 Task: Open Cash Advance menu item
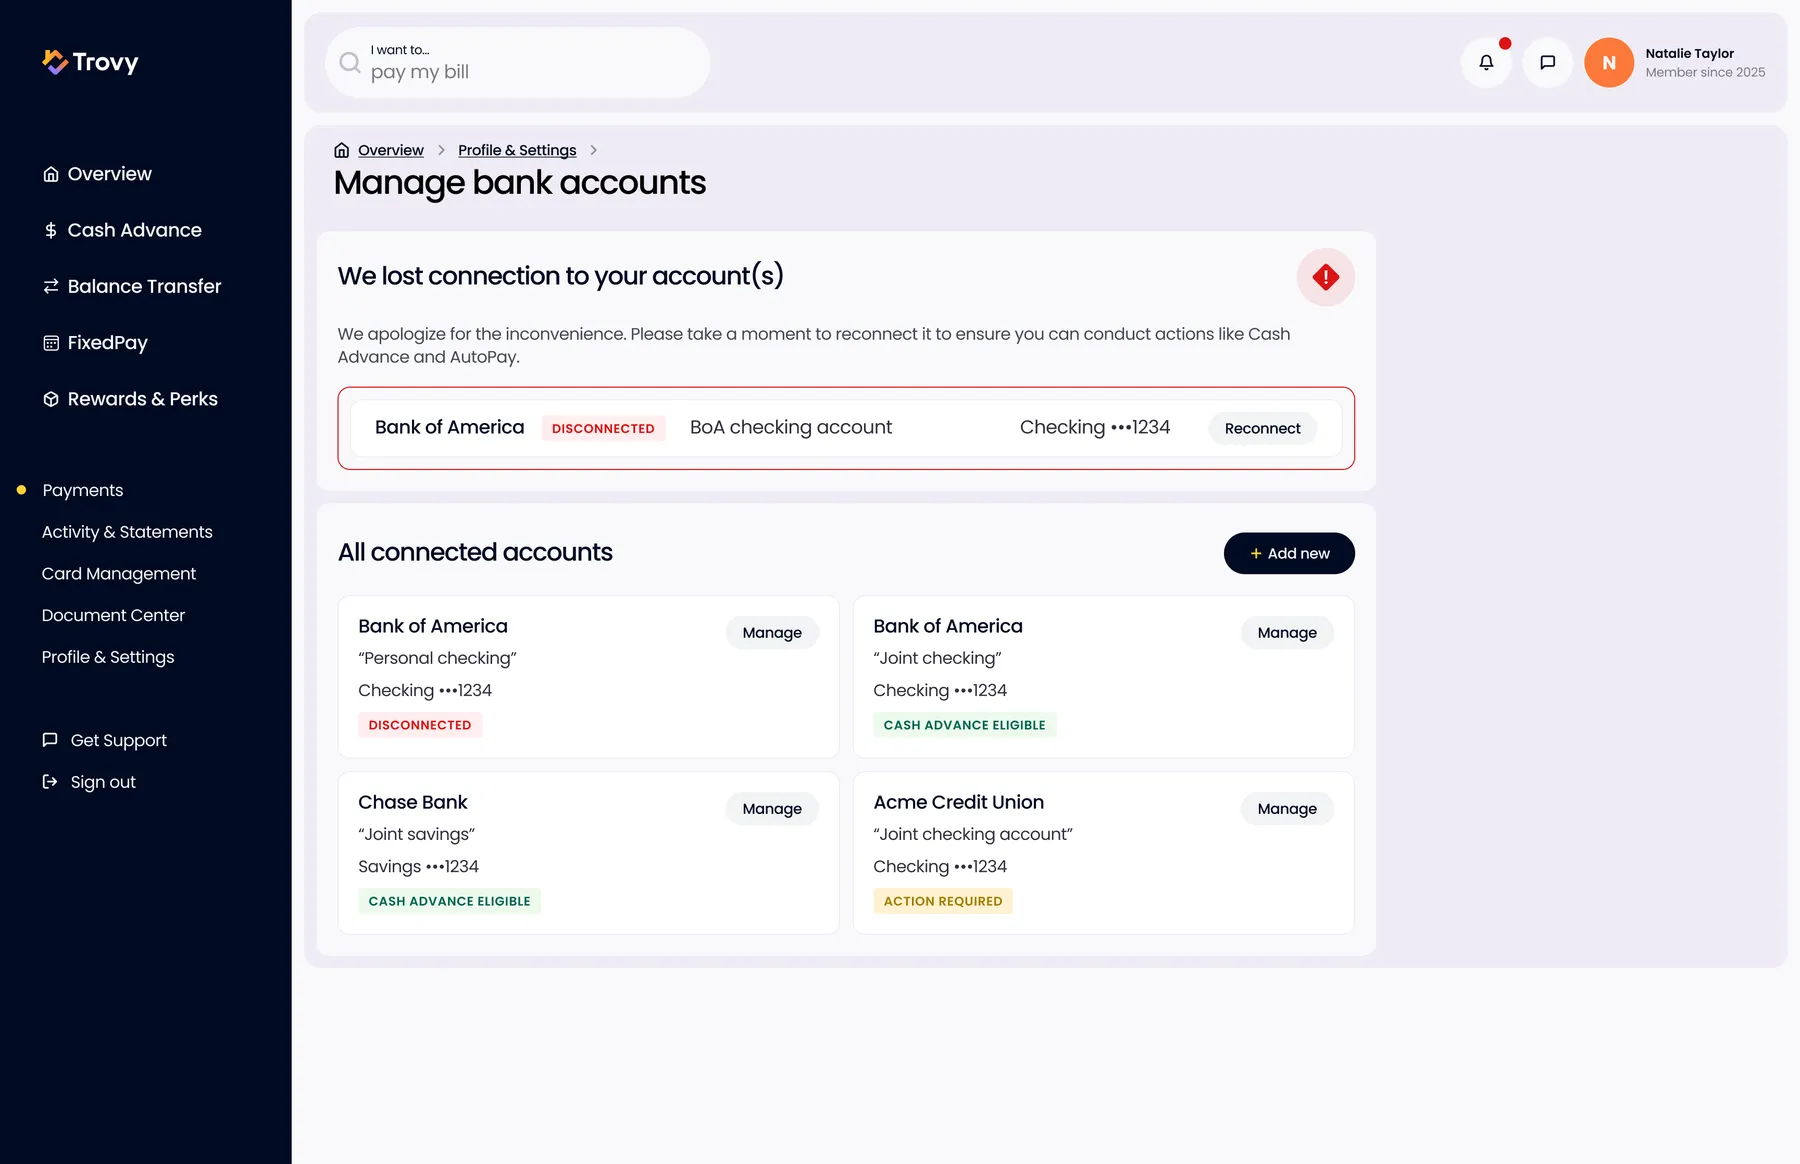[135, 230]
